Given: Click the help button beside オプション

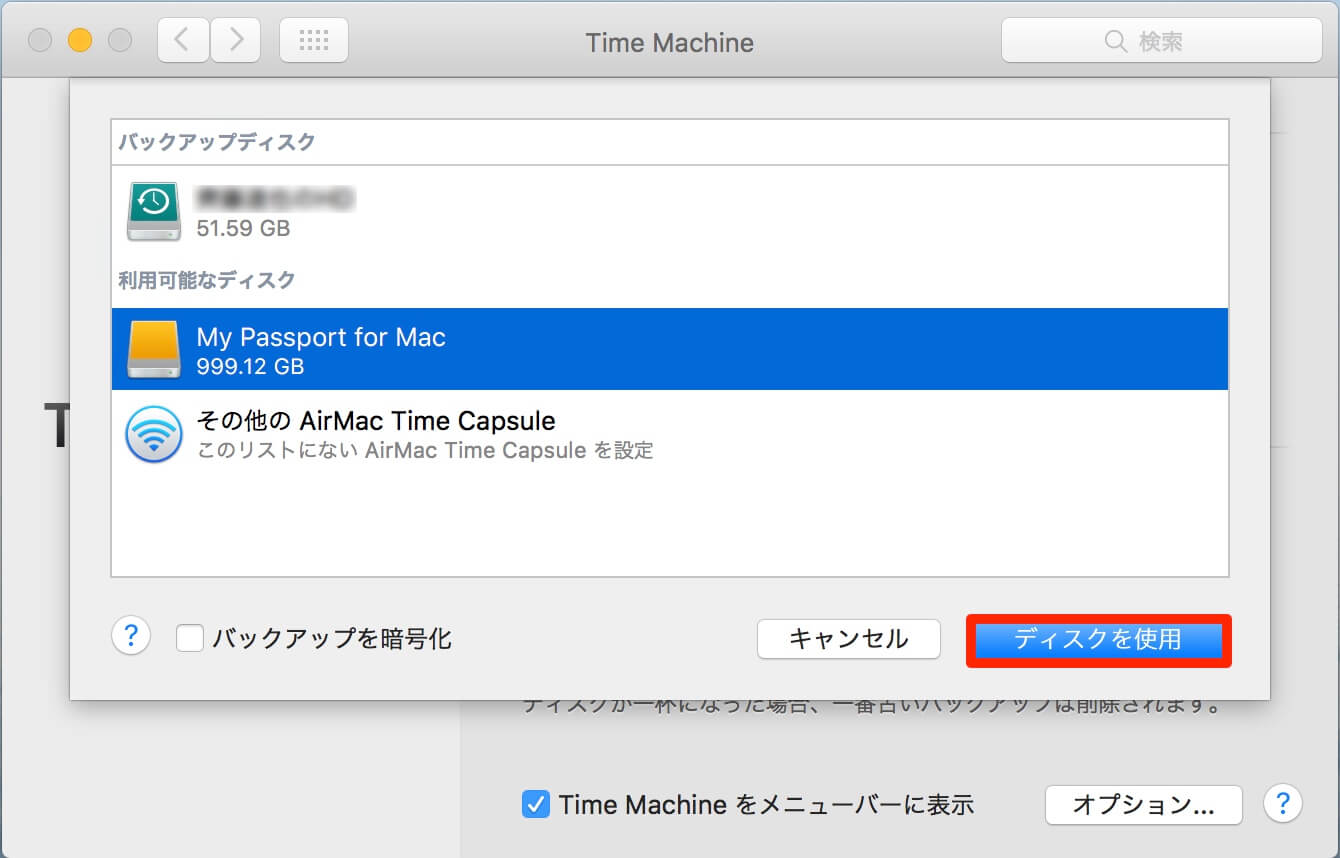Looking at the screenshot, I should click(1283, 803).
